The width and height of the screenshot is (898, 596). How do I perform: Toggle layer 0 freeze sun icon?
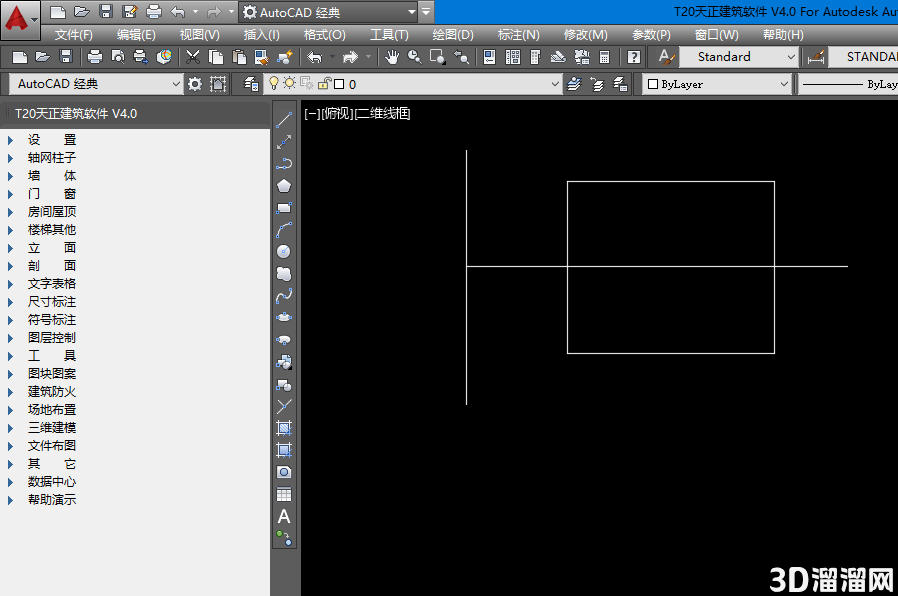click(x=290, y=84)
